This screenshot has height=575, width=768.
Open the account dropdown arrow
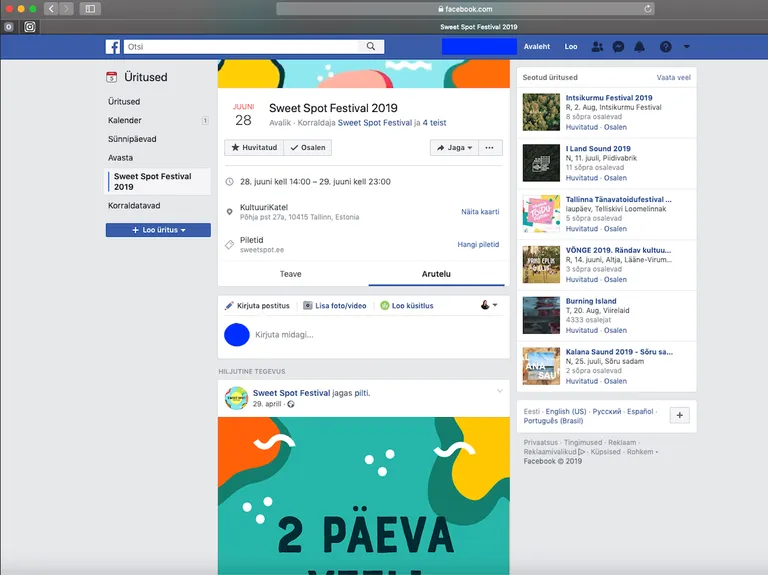687,47
